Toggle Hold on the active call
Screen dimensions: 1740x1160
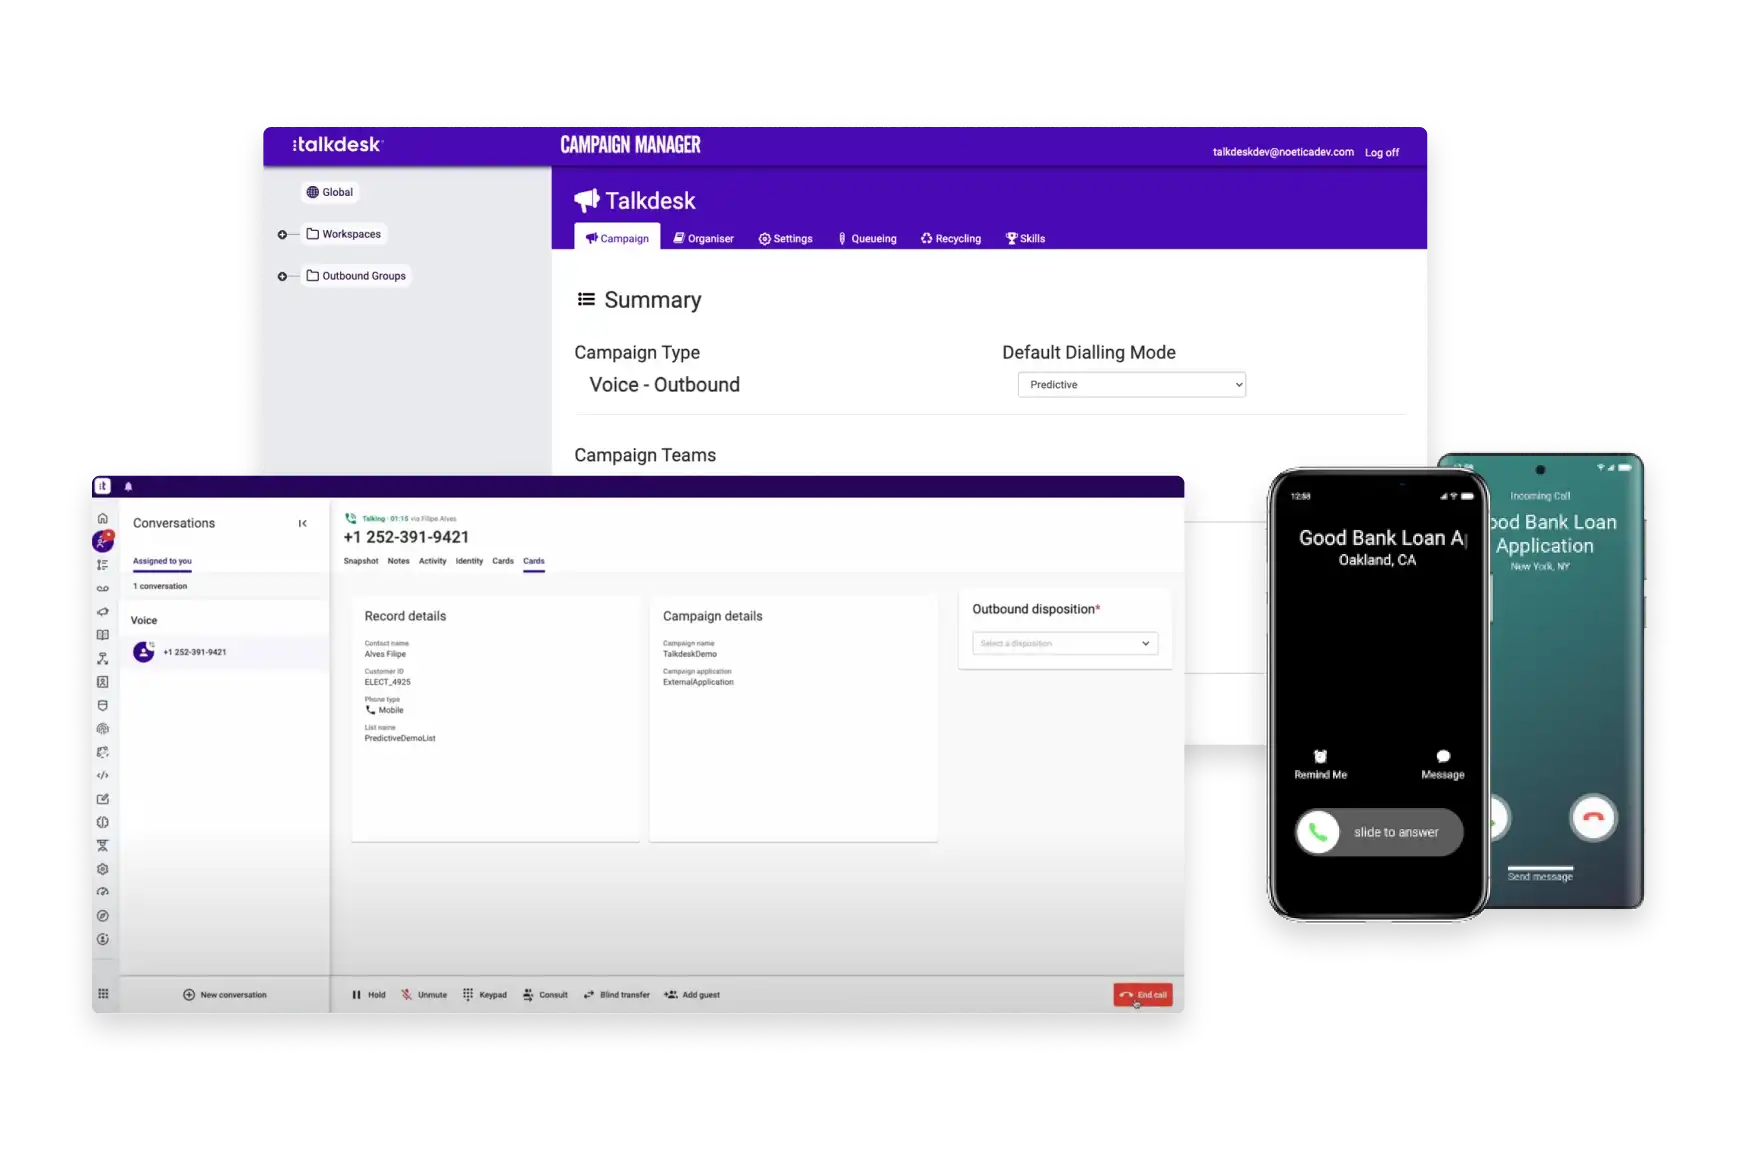click(368, 995)
